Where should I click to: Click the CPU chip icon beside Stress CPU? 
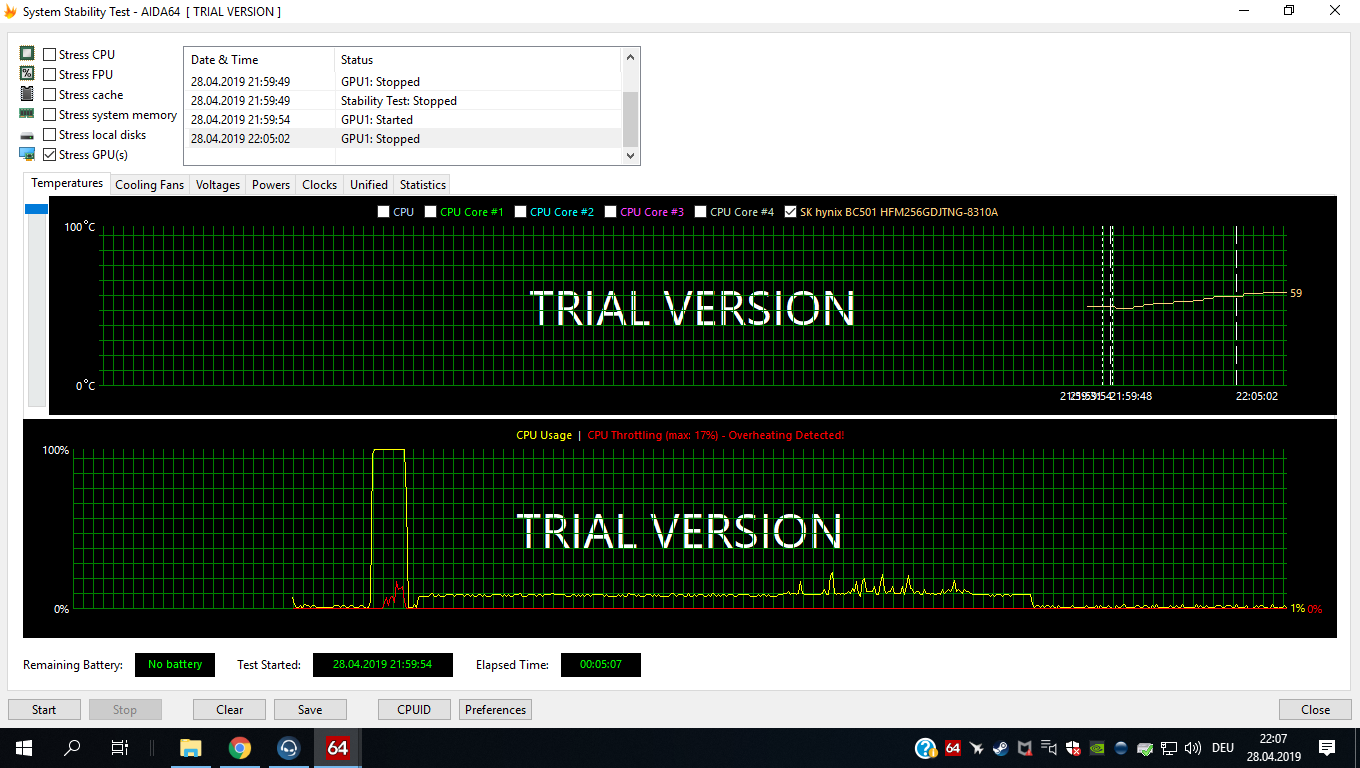(x=27, y=54)
